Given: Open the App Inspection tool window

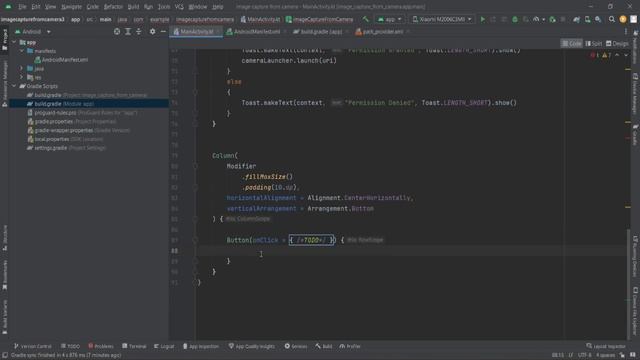Looking at the screenshot, I should click(201, 346).
